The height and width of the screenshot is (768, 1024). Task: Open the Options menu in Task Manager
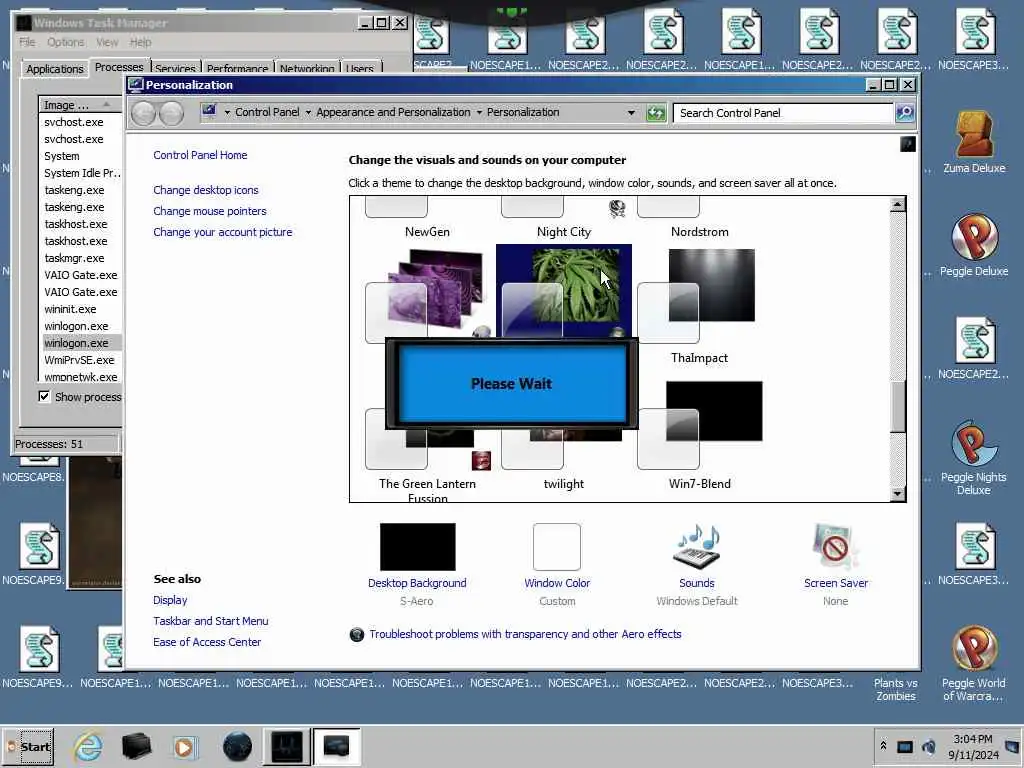coord(65,42)
